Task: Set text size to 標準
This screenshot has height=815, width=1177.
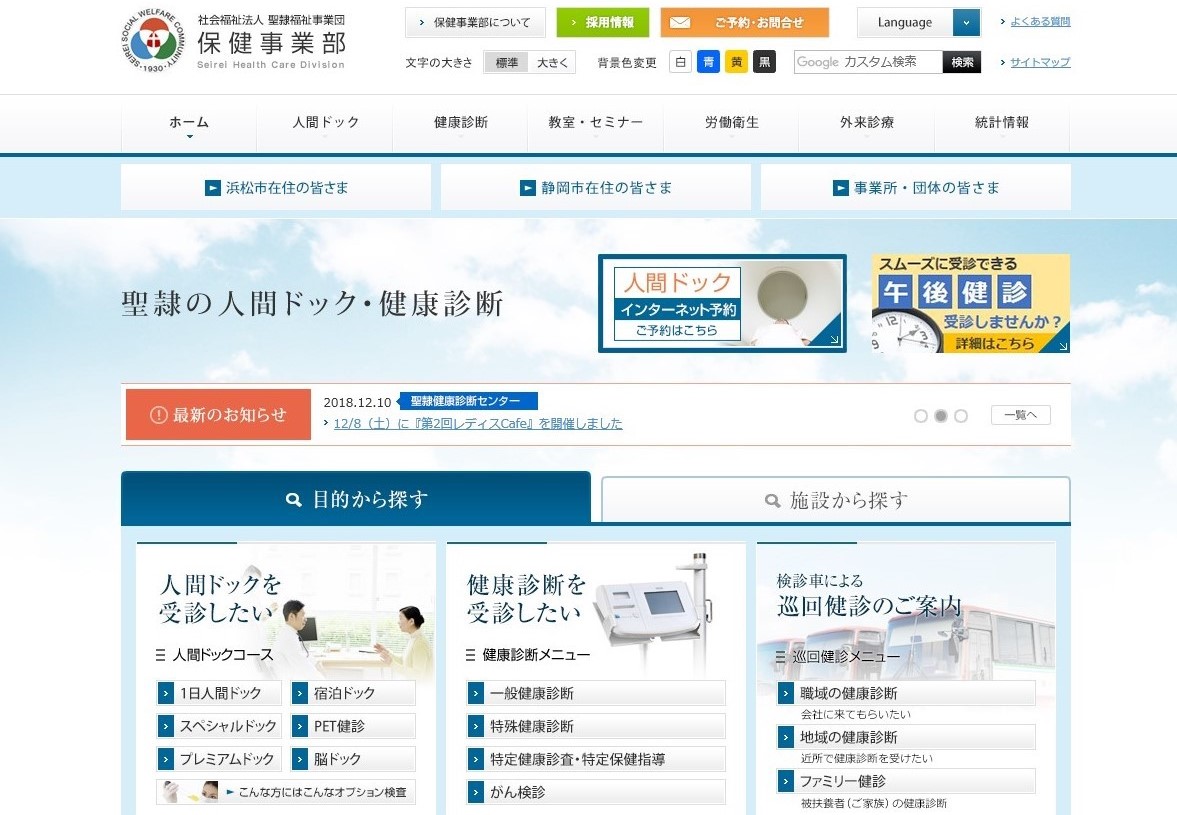Action: pos(507,62)
